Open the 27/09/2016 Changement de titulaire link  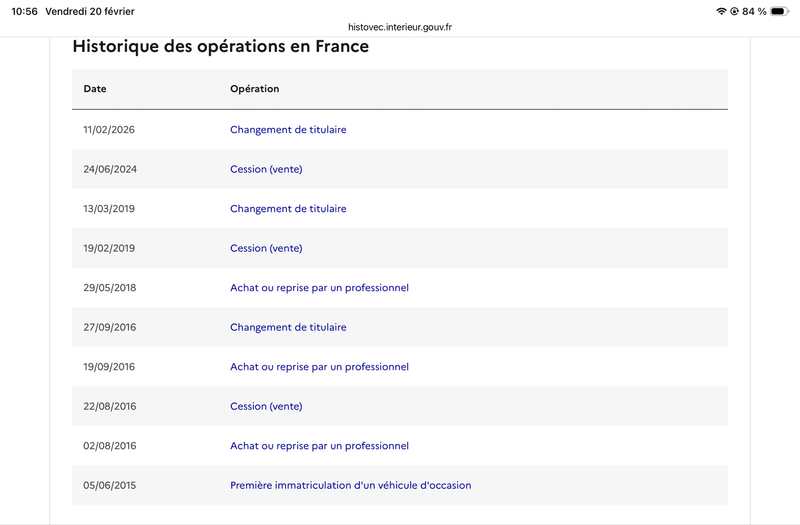pyautogui.click(x=288, y=327)
